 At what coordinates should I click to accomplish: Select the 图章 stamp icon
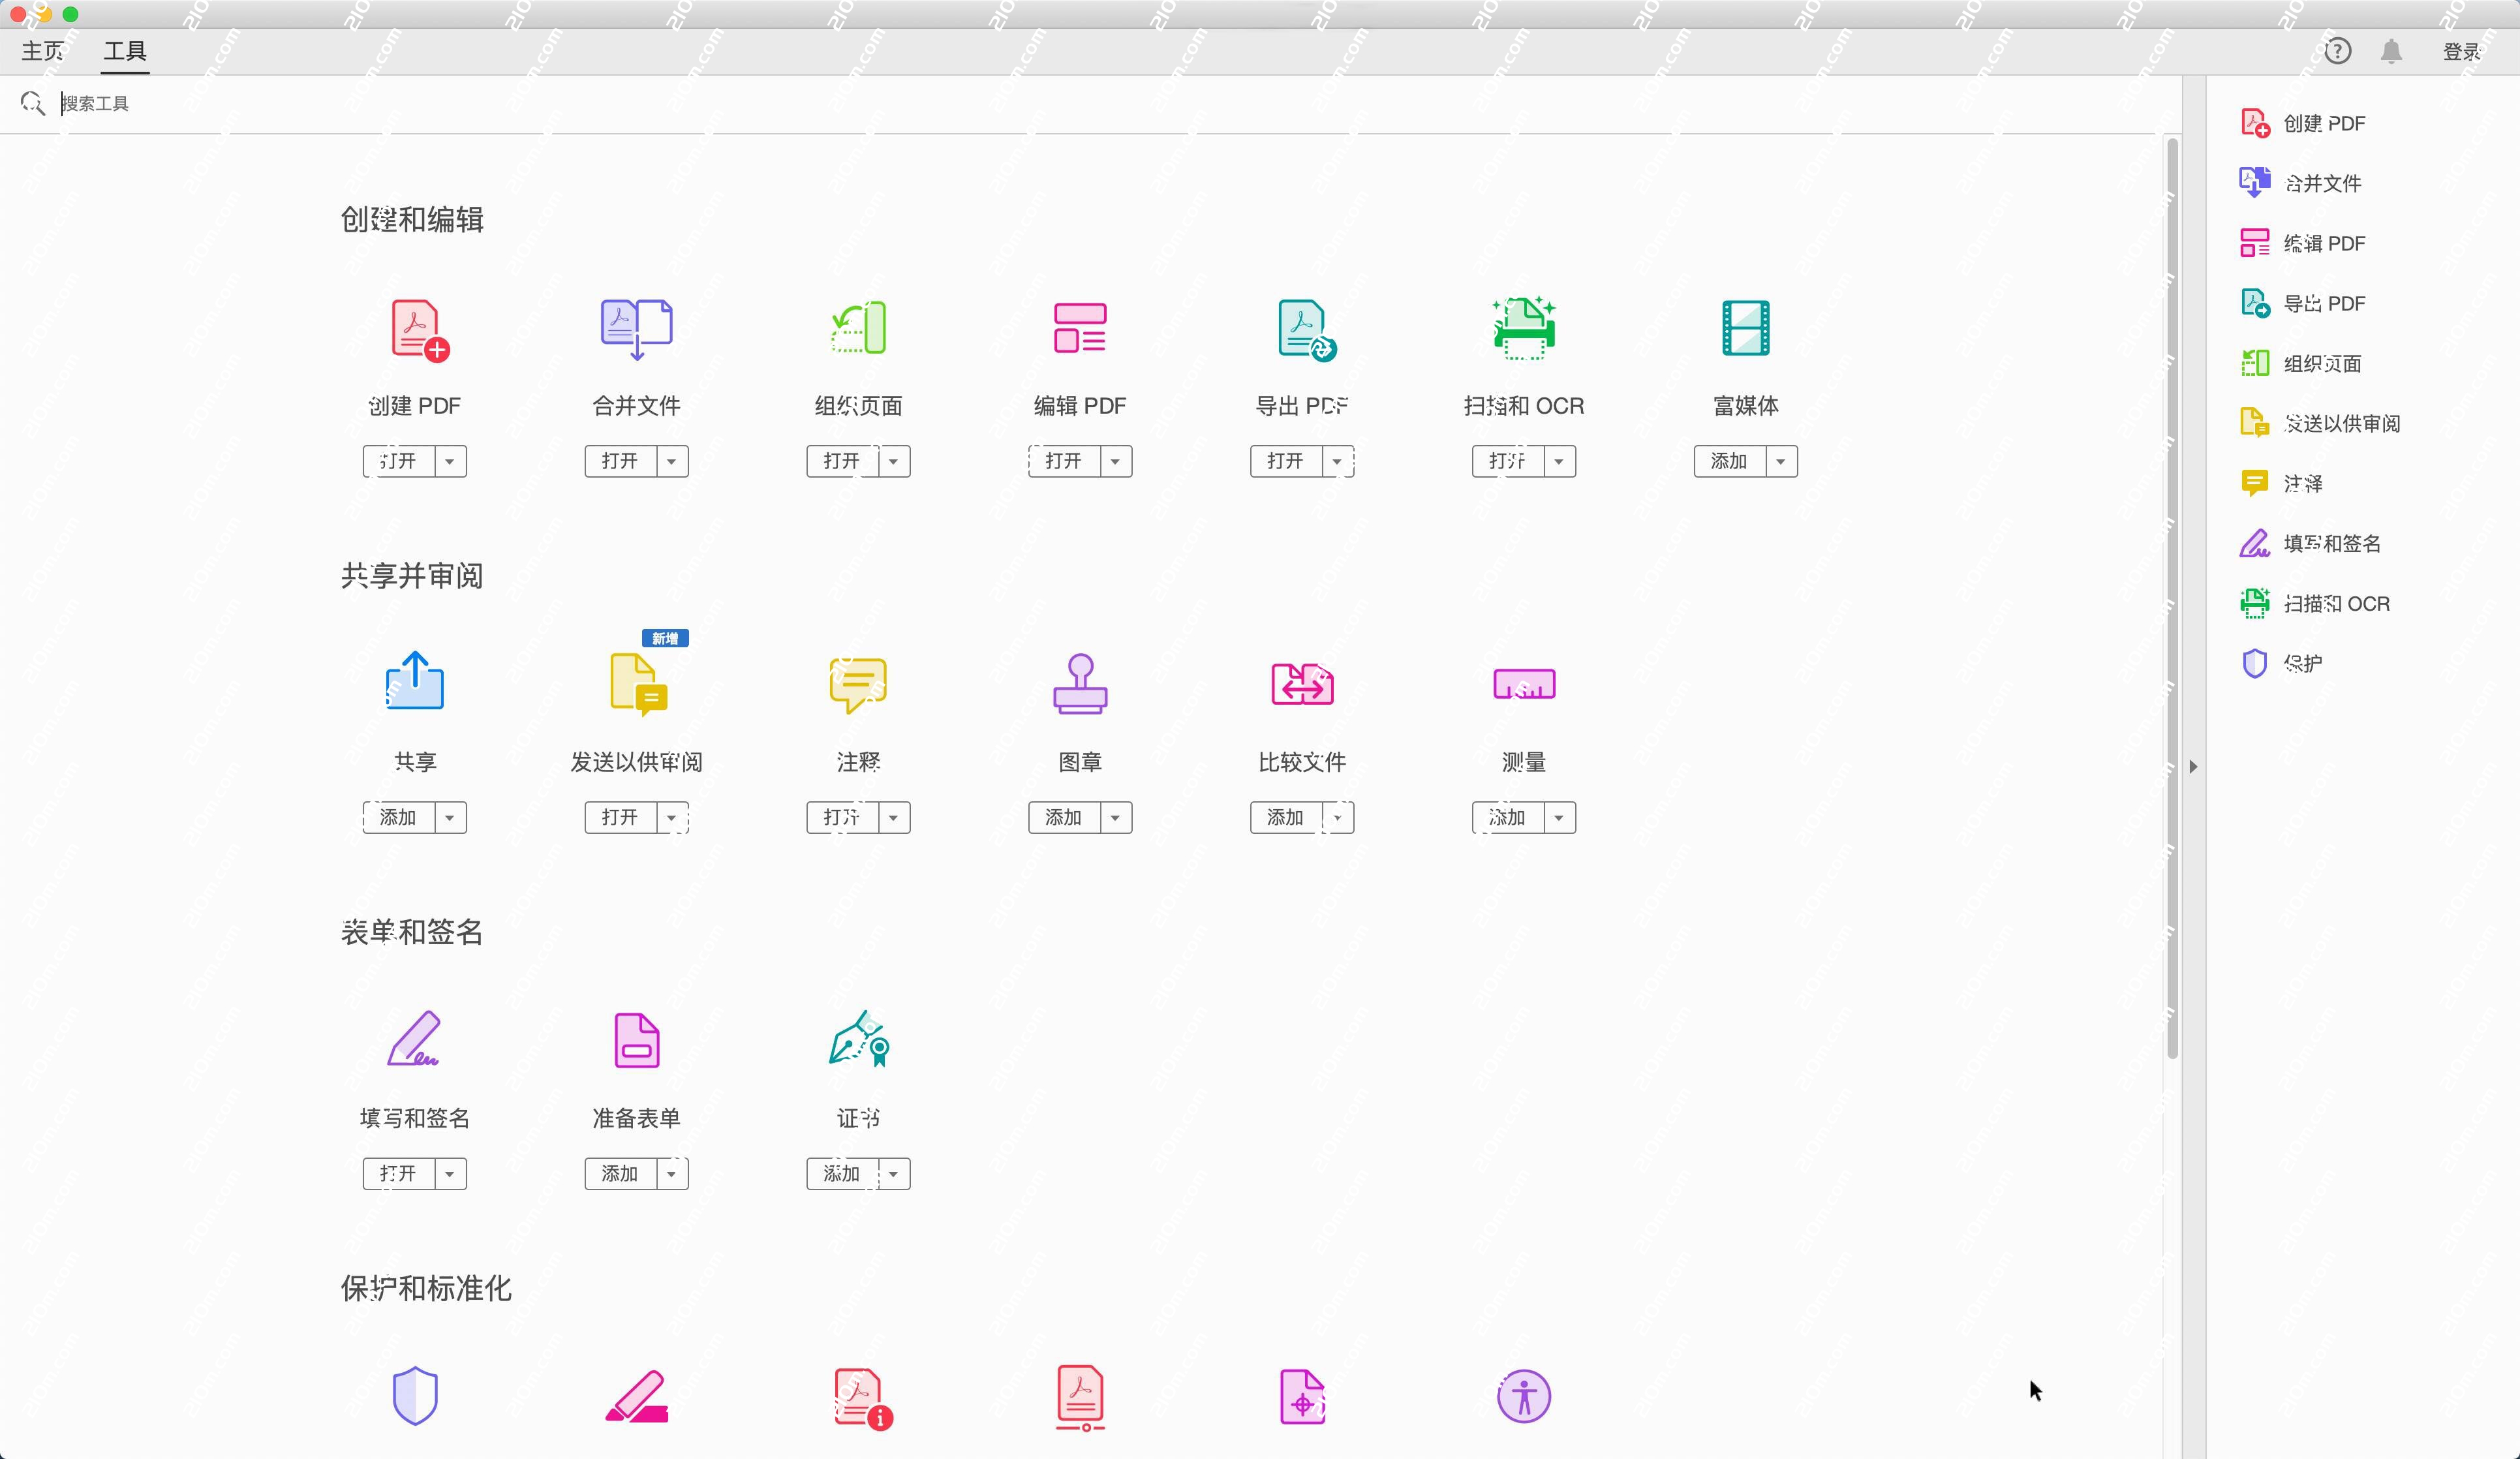(x=1080, y=683)
